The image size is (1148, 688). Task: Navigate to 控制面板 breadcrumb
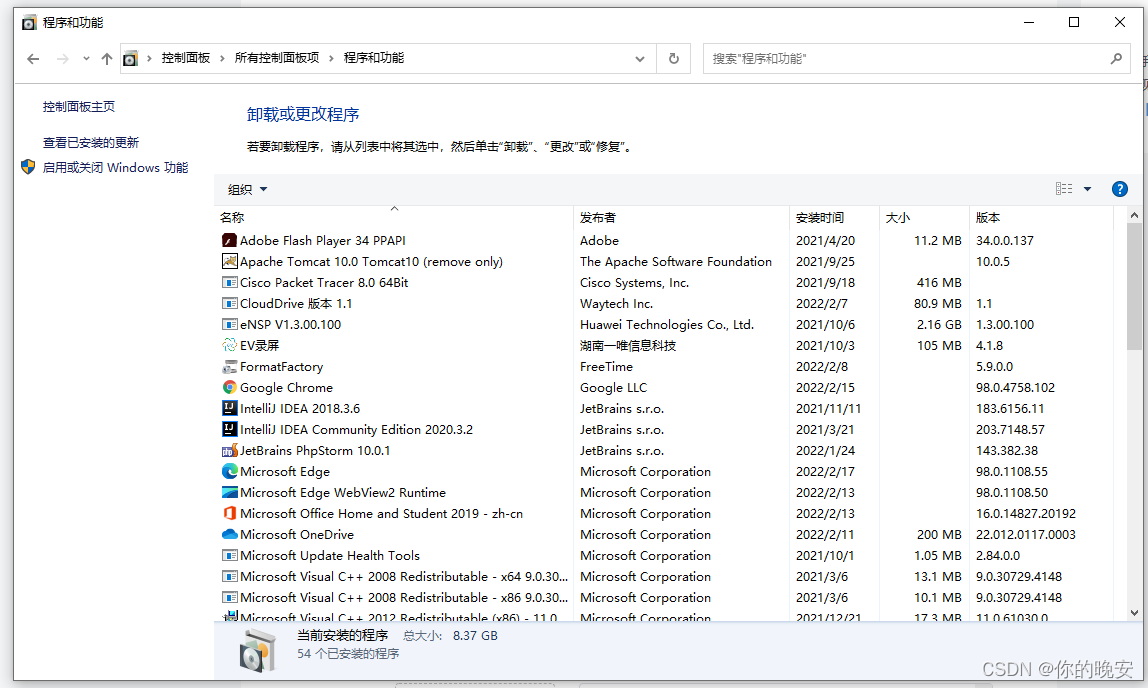pos(186,58)
